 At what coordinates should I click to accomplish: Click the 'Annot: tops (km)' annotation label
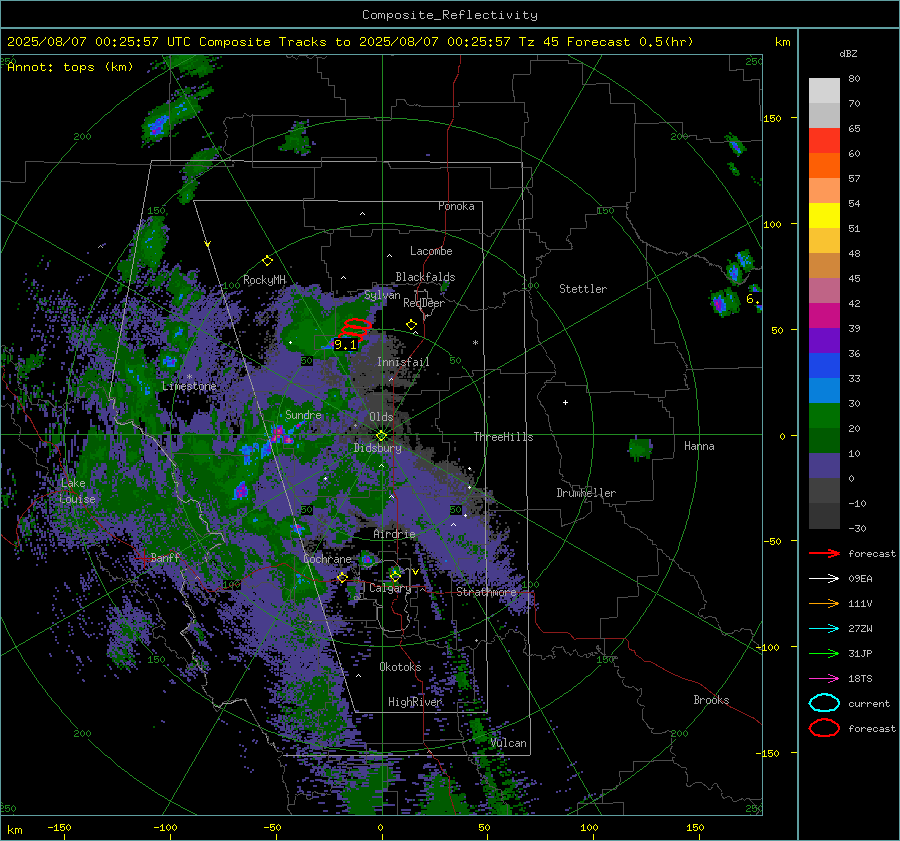pos(70,67)
